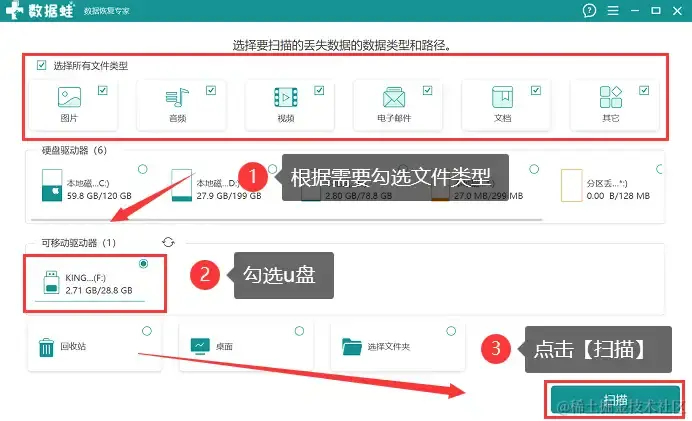Refresh the removable drives list
Screen dimensions: 692x421
(169, 242)
